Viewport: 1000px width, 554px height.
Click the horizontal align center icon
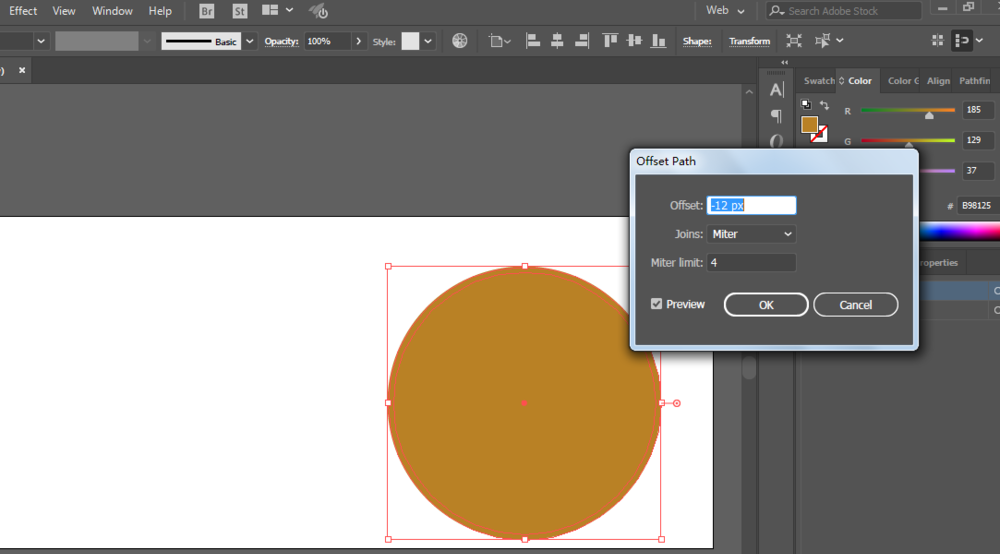[557, 41]
